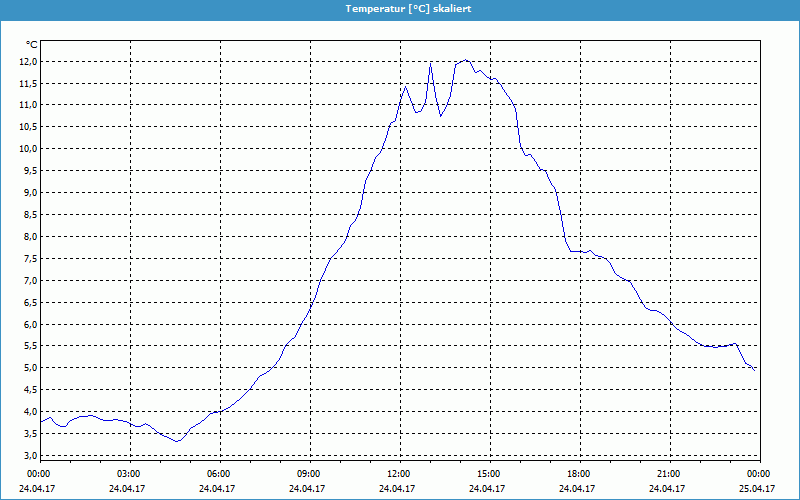Viewport: 800px width, 500px height.
Task: Click the curve's lowest point before 05:00
Action: pos(177,441)
